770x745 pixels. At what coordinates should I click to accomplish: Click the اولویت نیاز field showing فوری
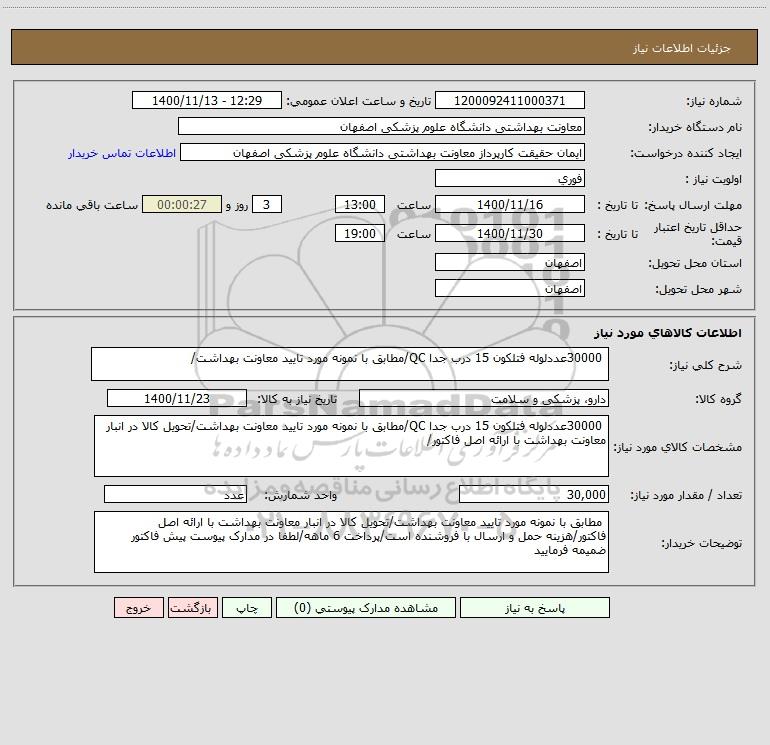[510, 178]
